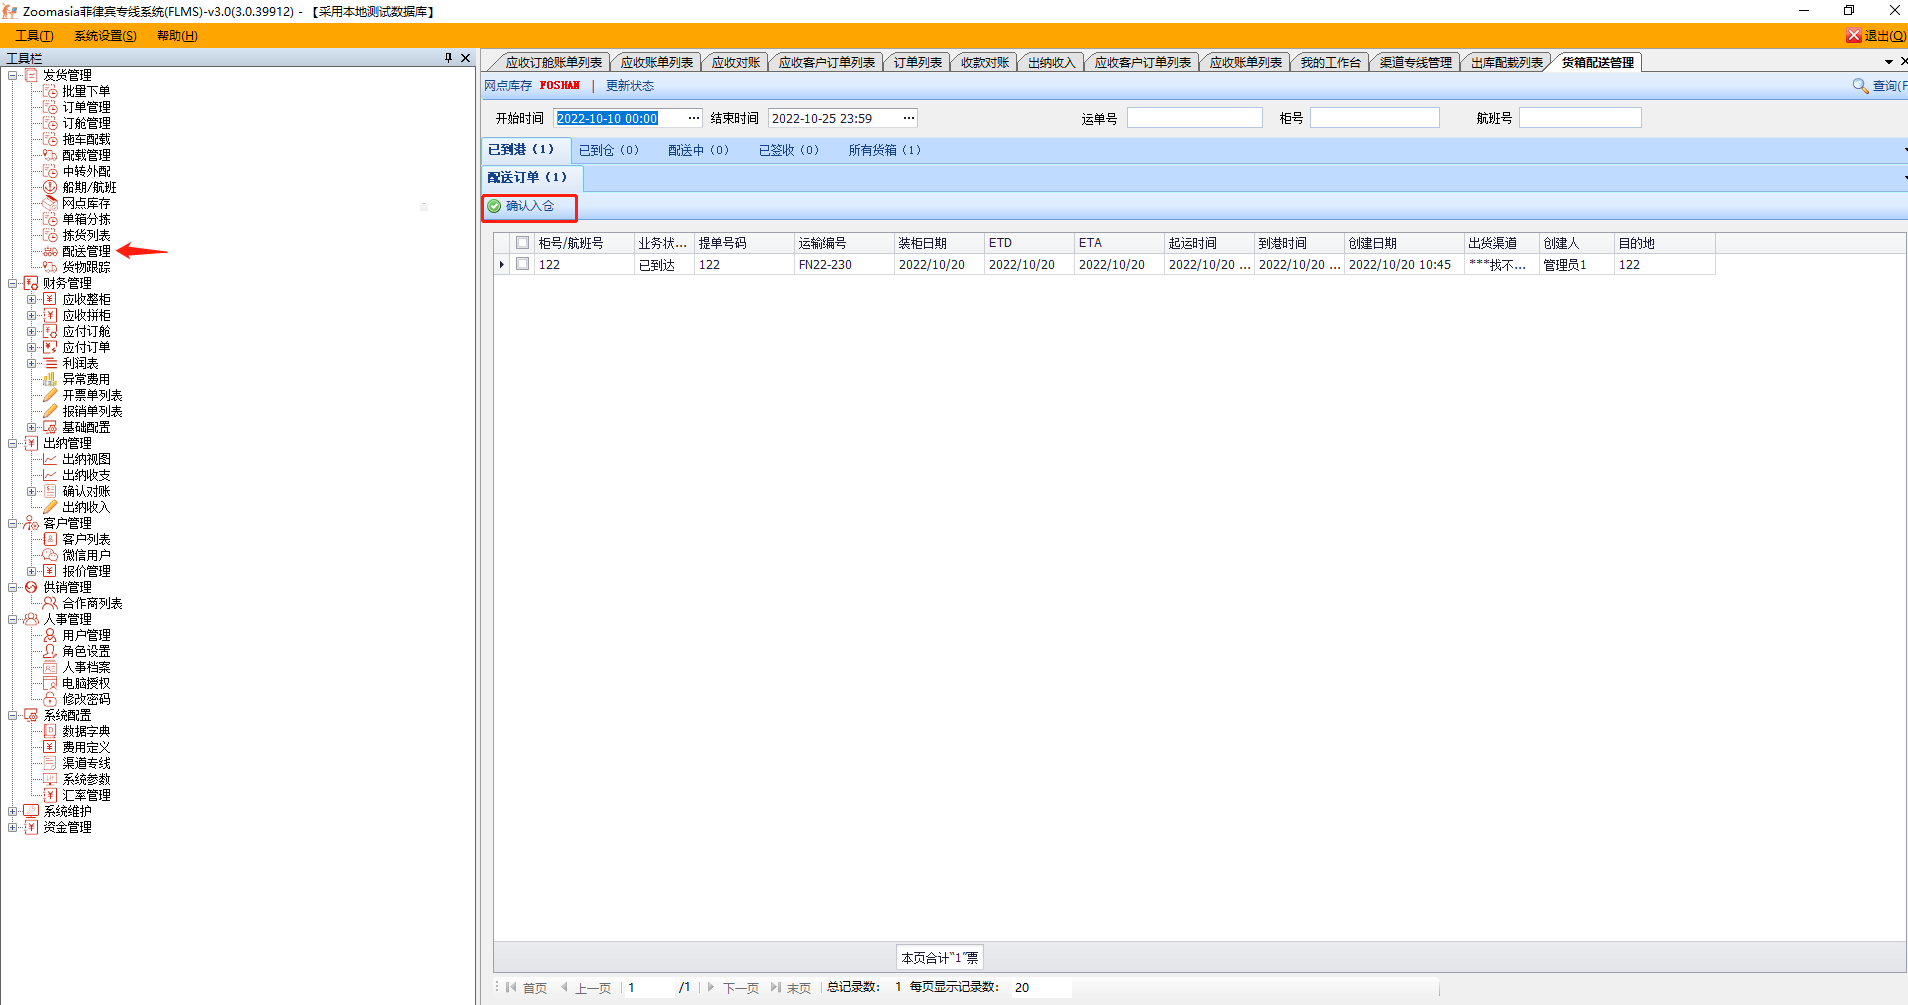Open 船期/航班 in the sidebar
This screenshot has width=1908, height=1005.
click(89, 187)
